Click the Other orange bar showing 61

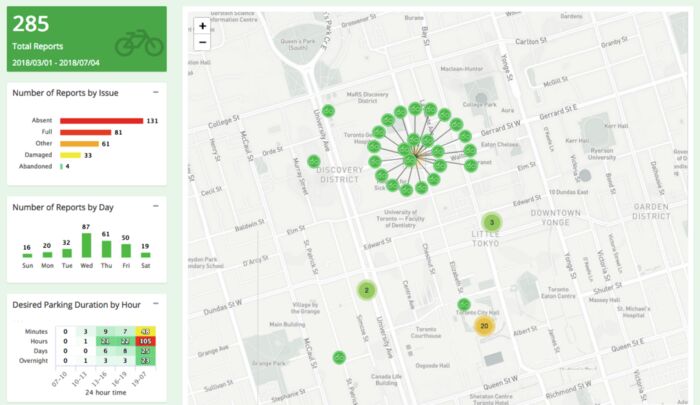click(79, 144)
